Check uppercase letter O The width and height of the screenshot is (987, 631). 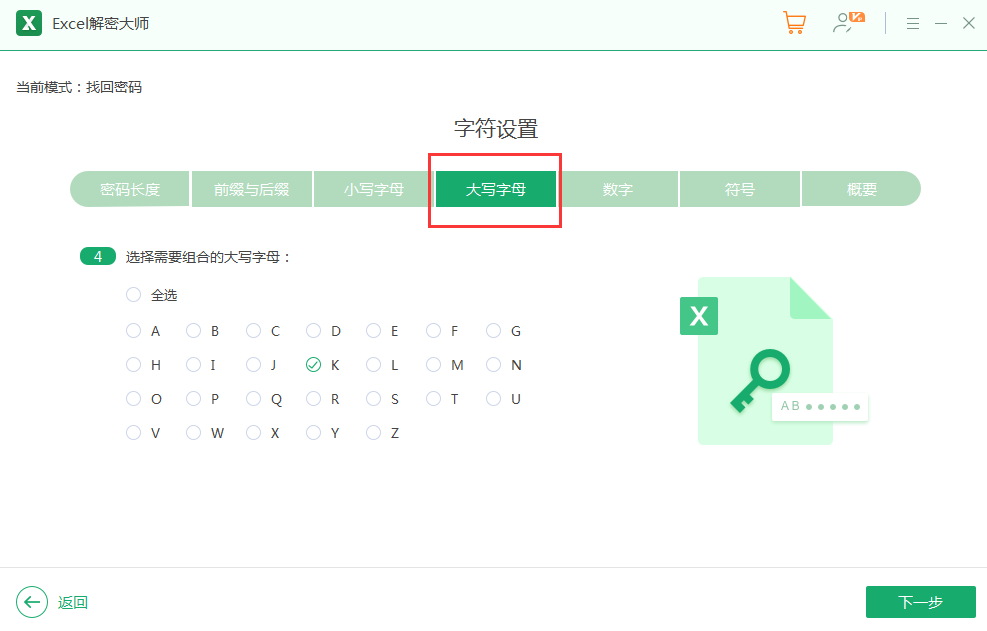click(x=133, y=399)
